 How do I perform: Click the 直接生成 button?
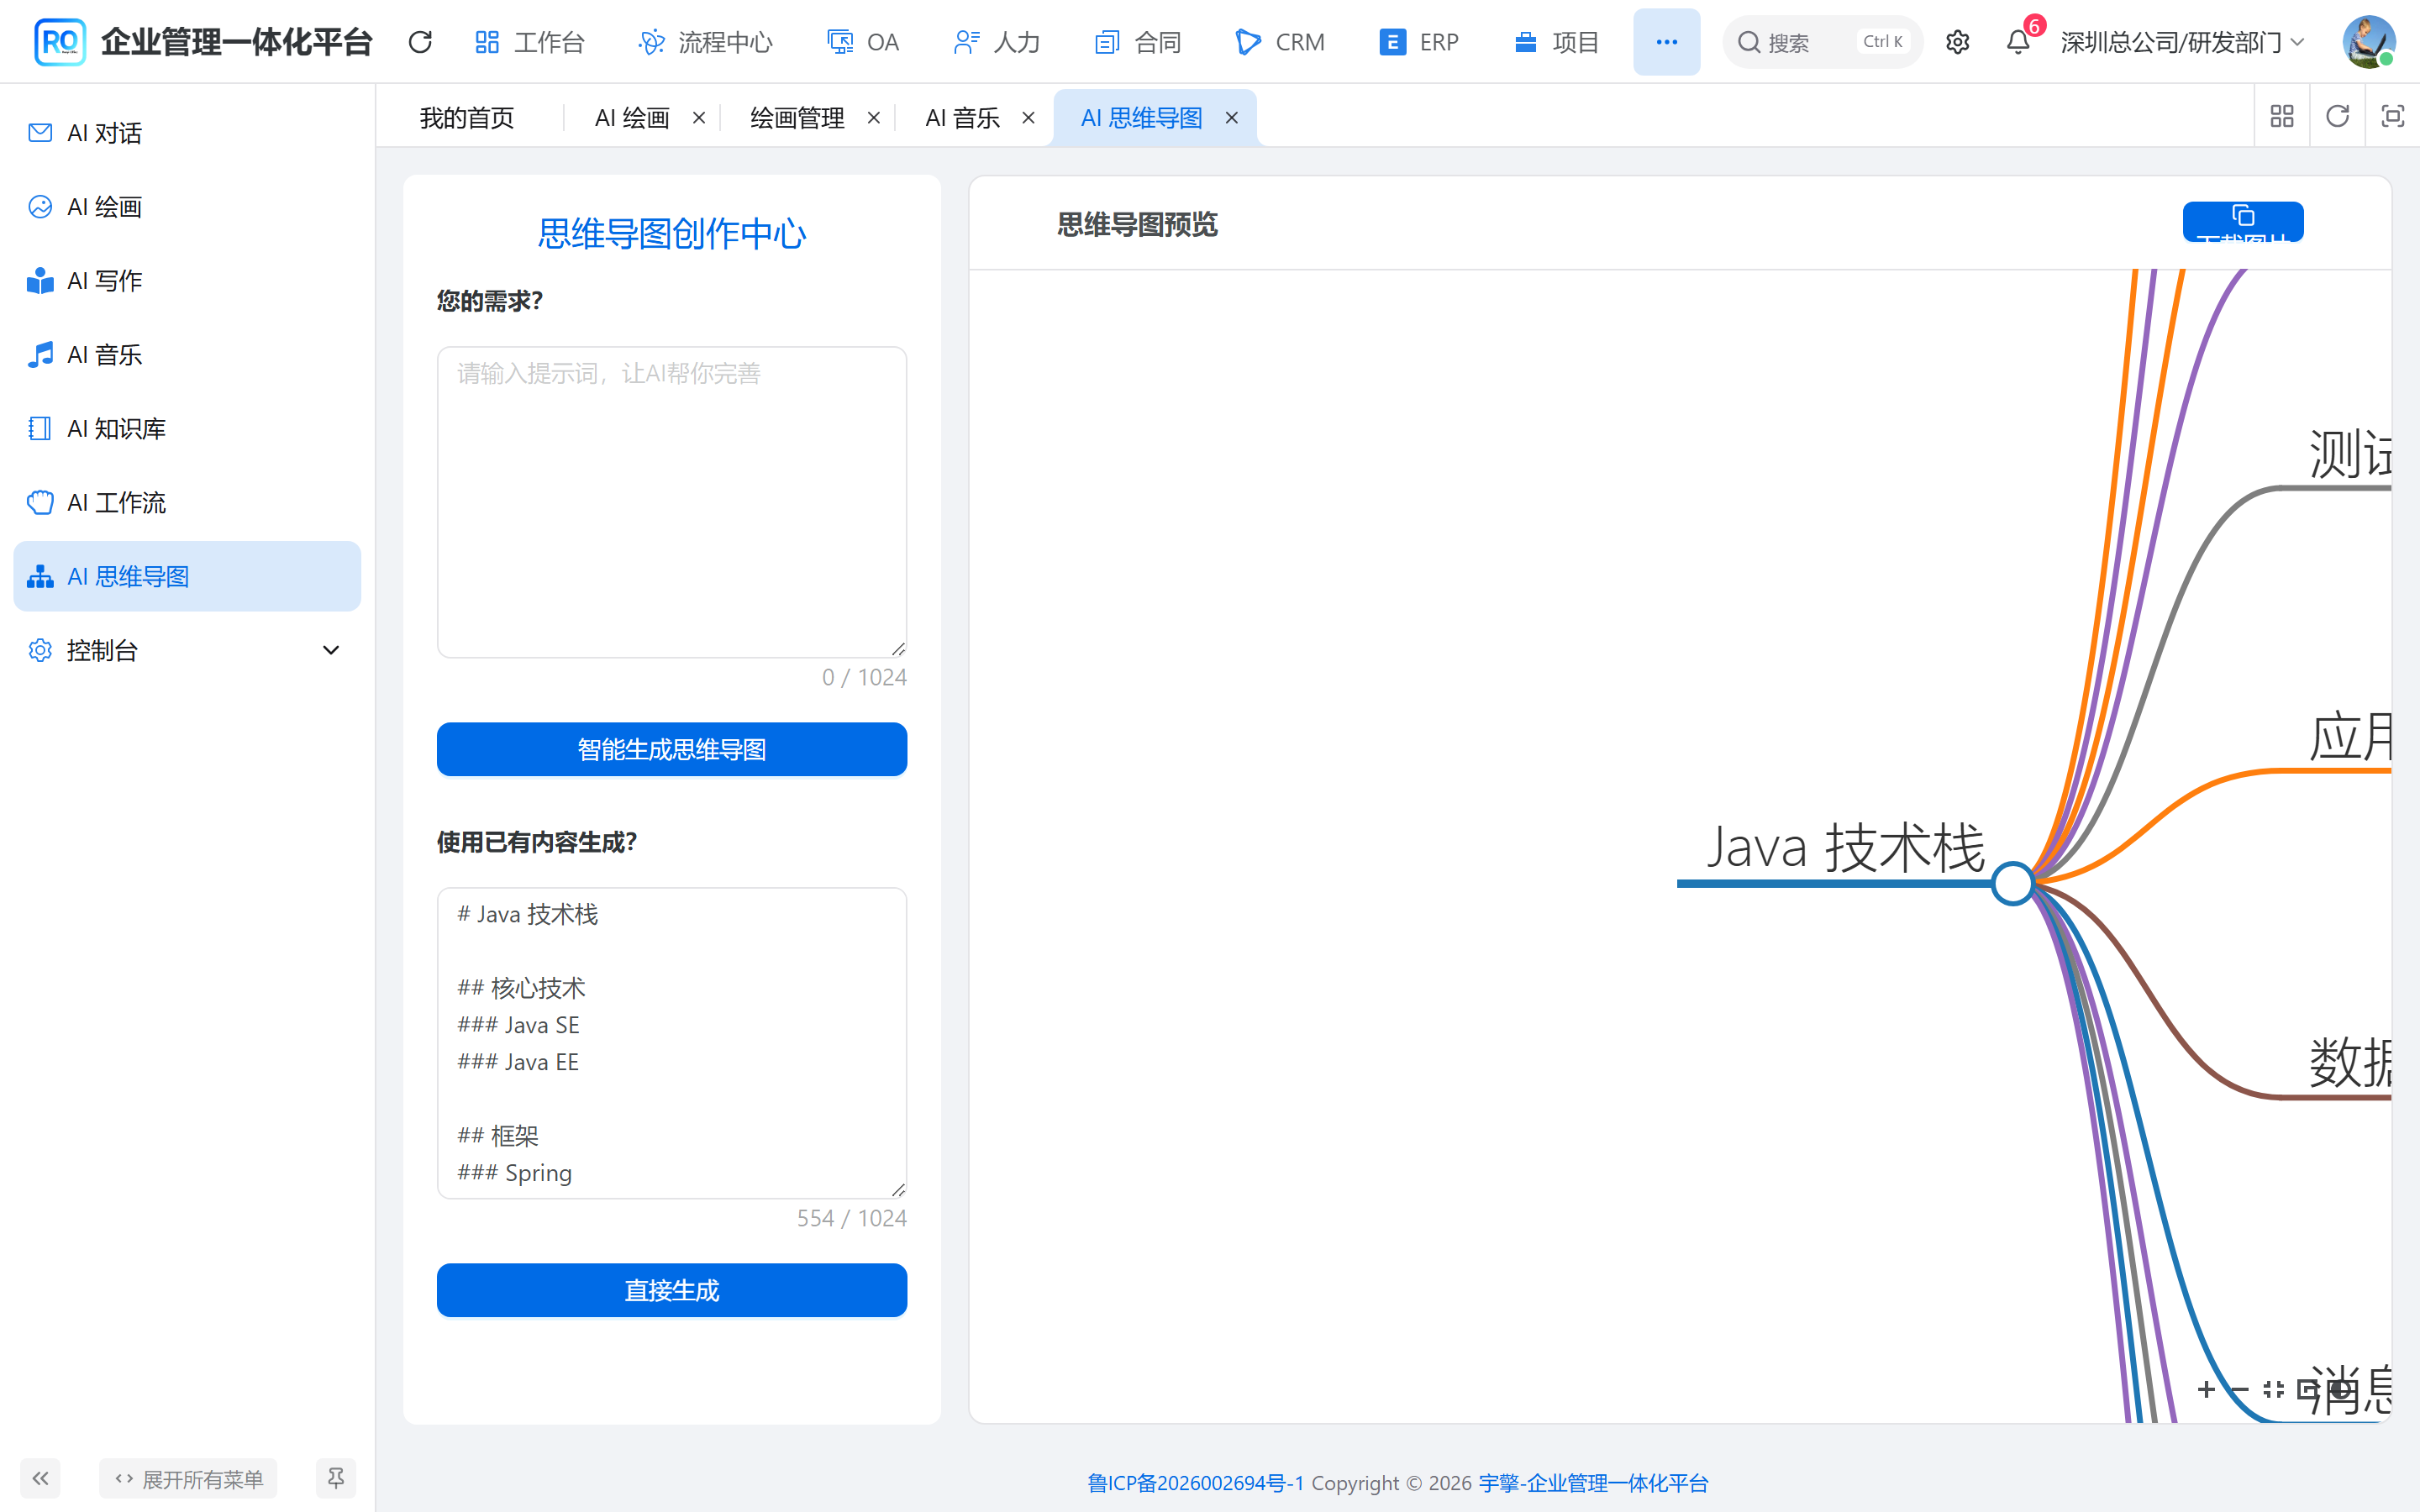672,1290
